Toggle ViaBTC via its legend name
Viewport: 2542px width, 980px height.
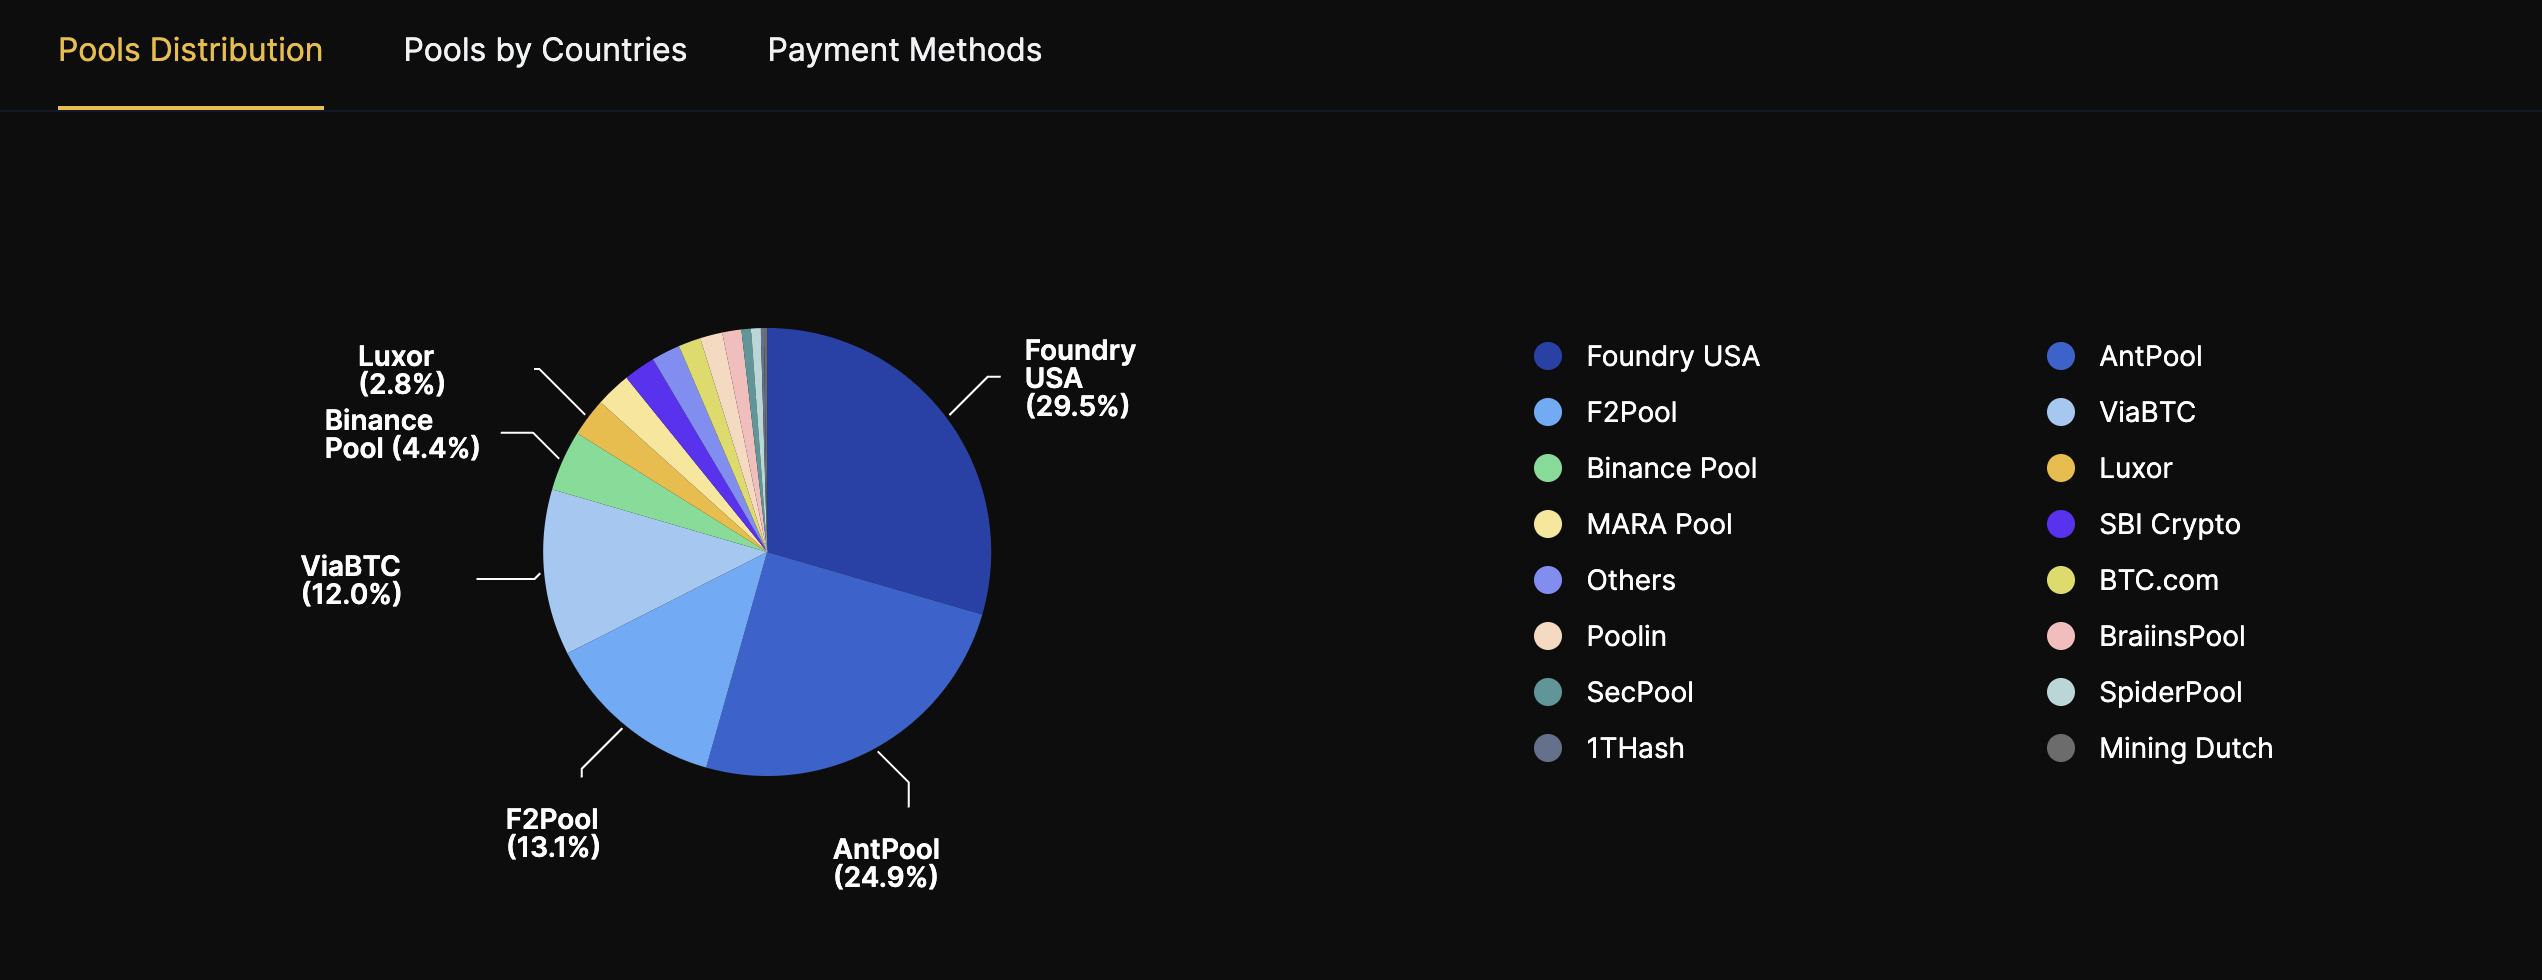pyautogui.click(x=2147, y=412)
